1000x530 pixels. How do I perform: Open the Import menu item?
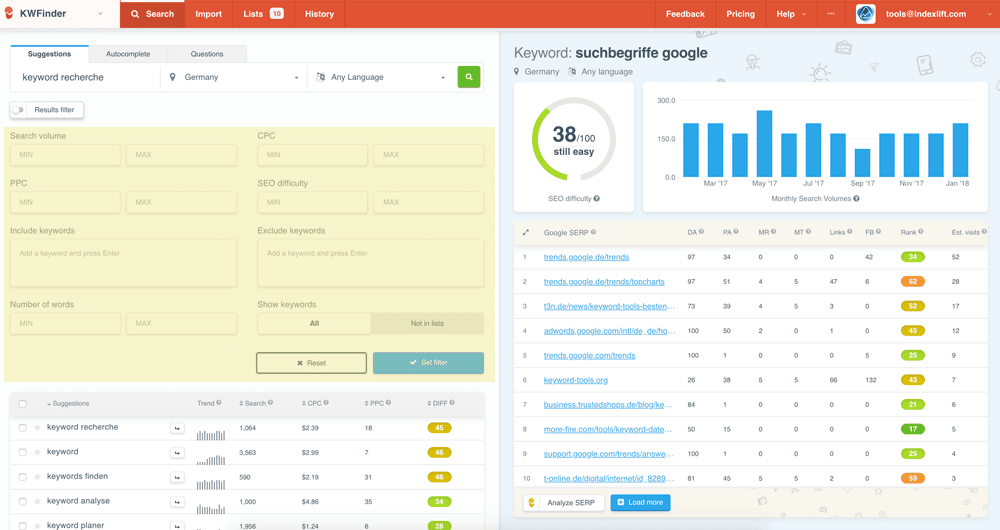[x=209, y=13]
